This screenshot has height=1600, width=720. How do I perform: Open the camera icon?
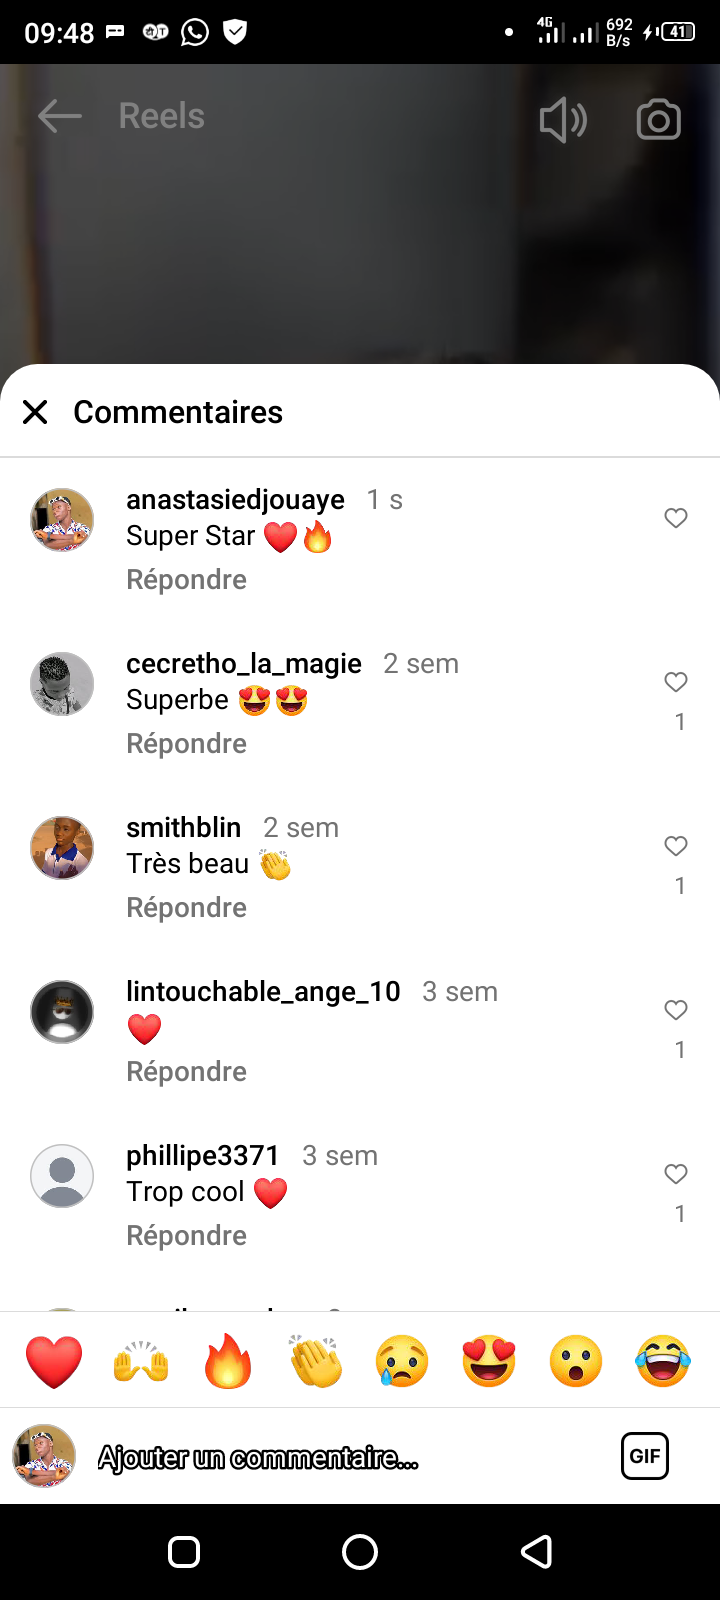(658, 120)
